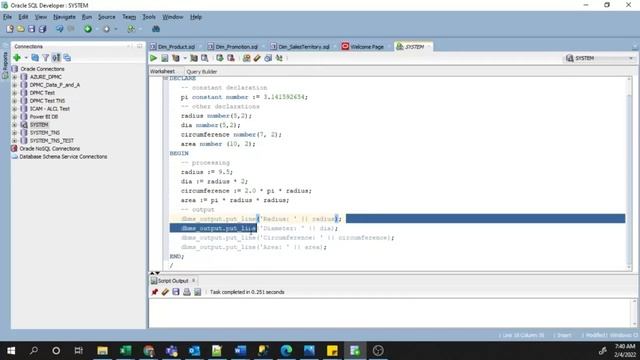Click the eraser Clear icon in worksheet toolbar
The width and height of the screenshot is (640, 360).
(257, 58)
